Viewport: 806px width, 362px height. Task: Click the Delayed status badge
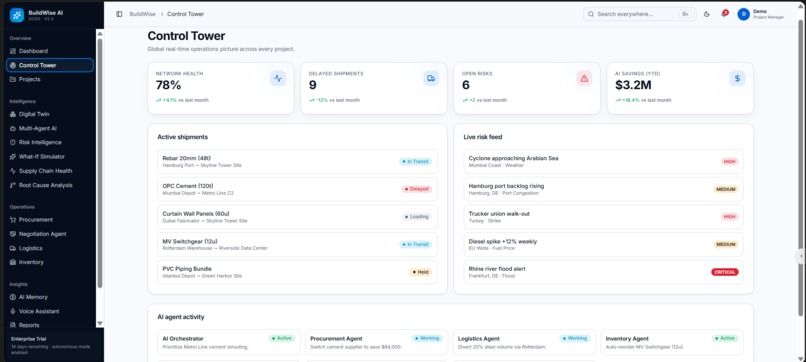[x=417, y=189]
